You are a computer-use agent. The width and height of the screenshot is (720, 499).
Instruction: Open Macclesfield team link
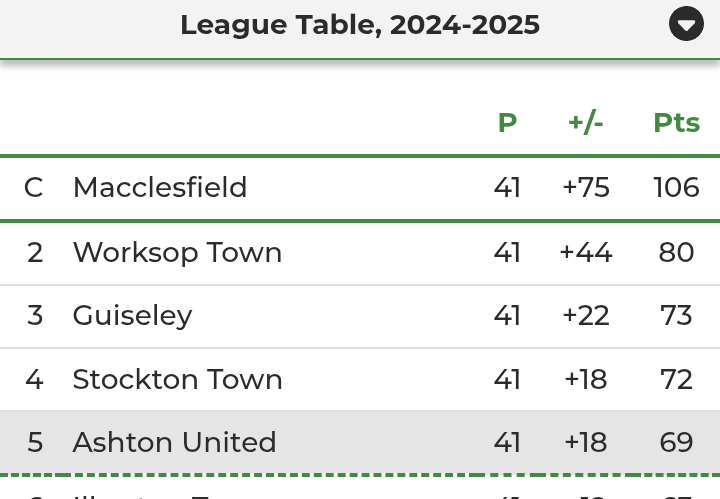tap(160, 187)
